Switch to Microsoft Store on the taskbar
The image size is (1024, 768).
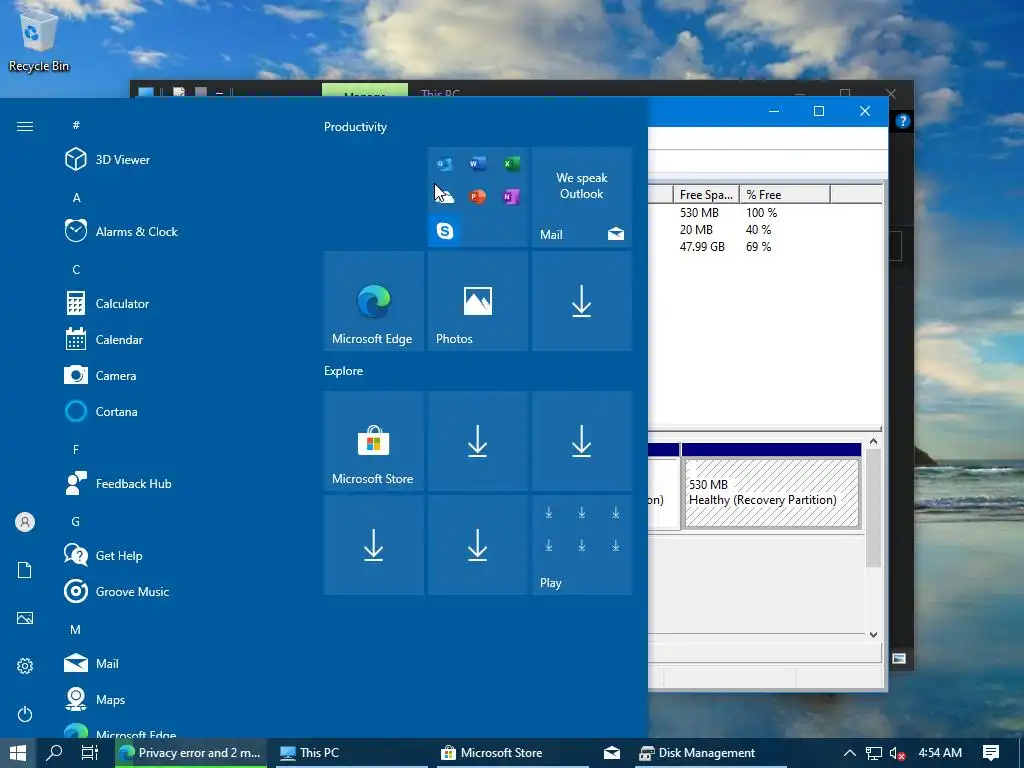coord(513,752)
